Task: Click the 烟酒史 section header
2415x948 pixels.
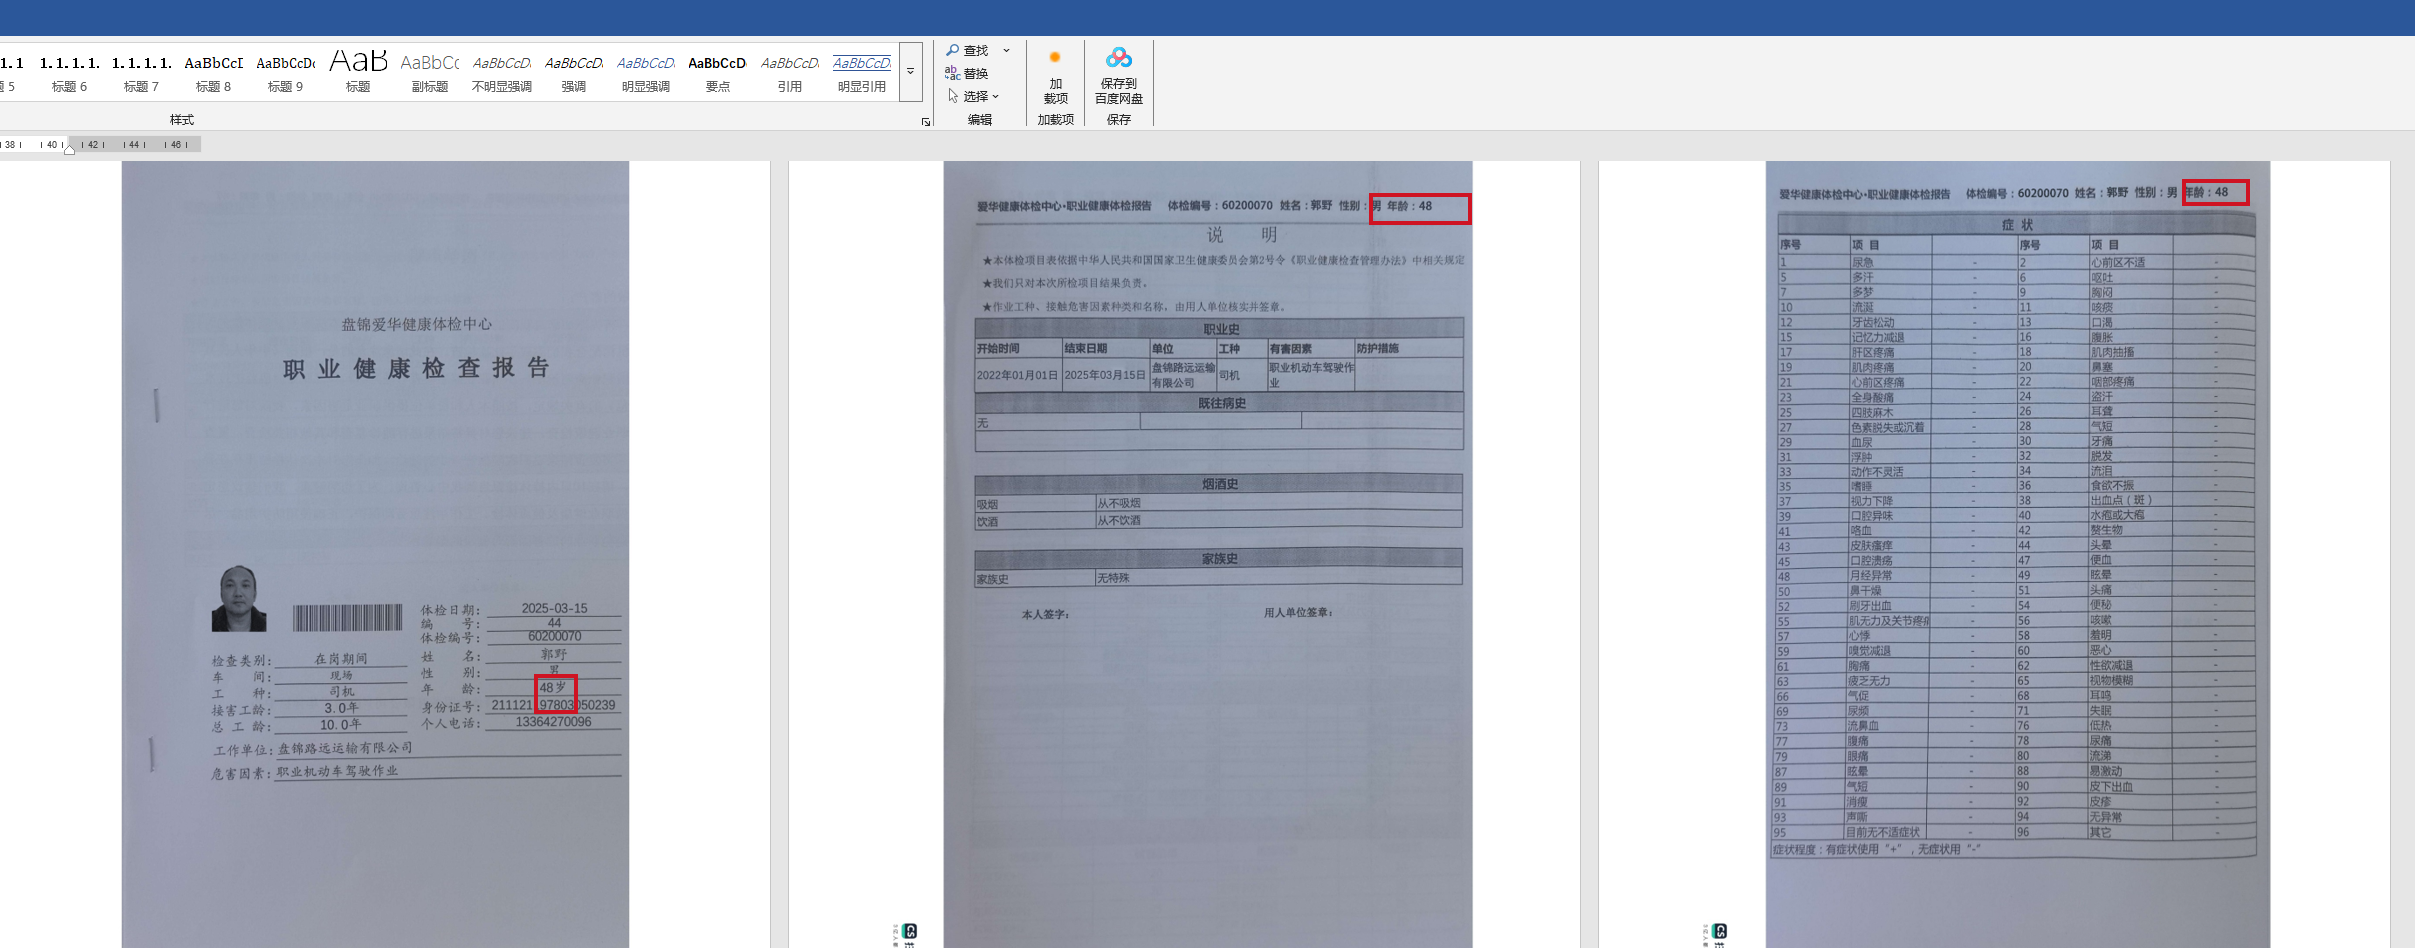Action: [1220, 484]
